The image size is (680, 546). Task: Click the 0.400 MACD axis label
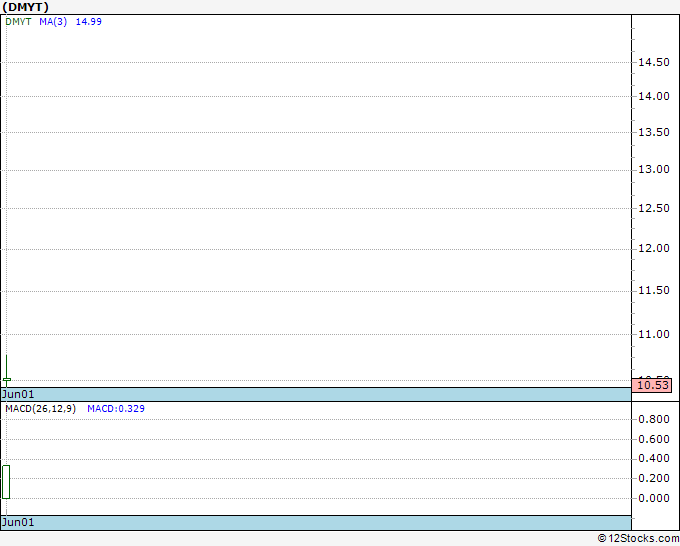(x=654, y=458)
